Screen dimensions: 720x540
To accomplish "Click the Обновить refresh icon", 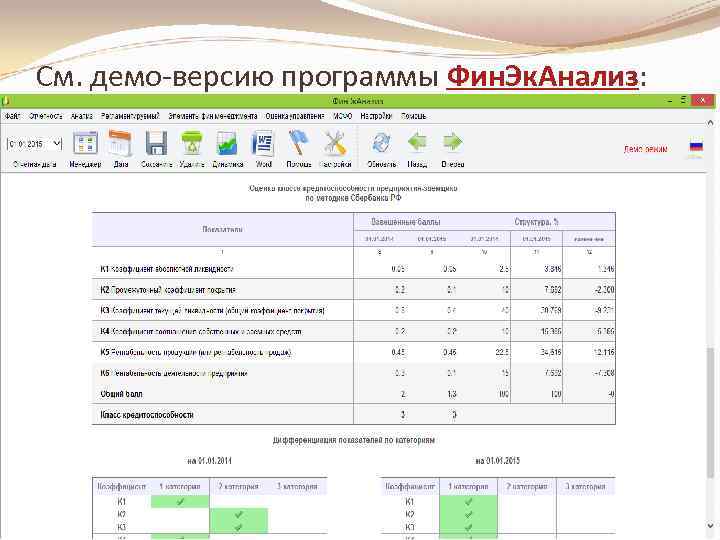I will pos(381,143).
